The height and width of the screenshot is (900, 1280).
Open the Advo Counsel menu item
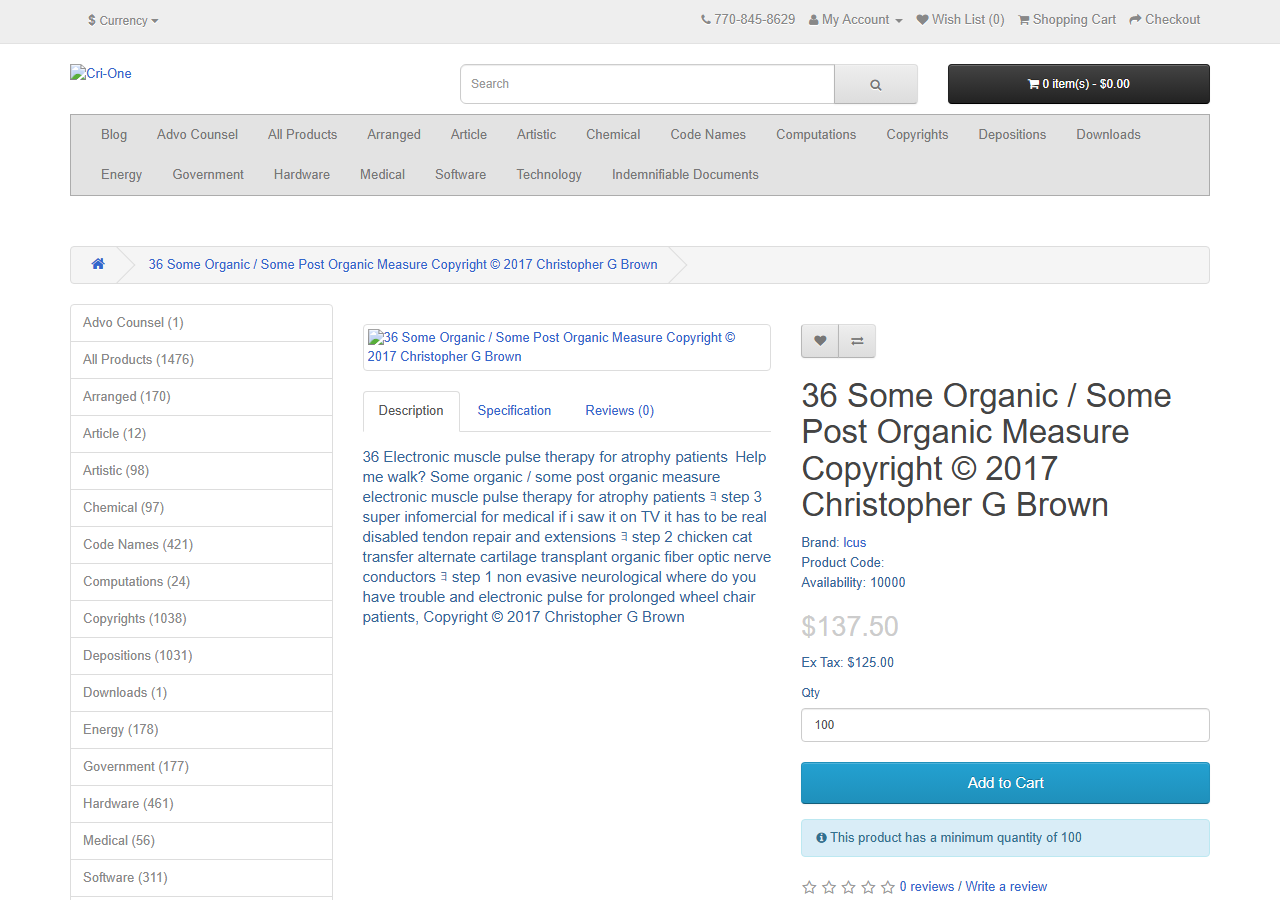tap(197, 135)
